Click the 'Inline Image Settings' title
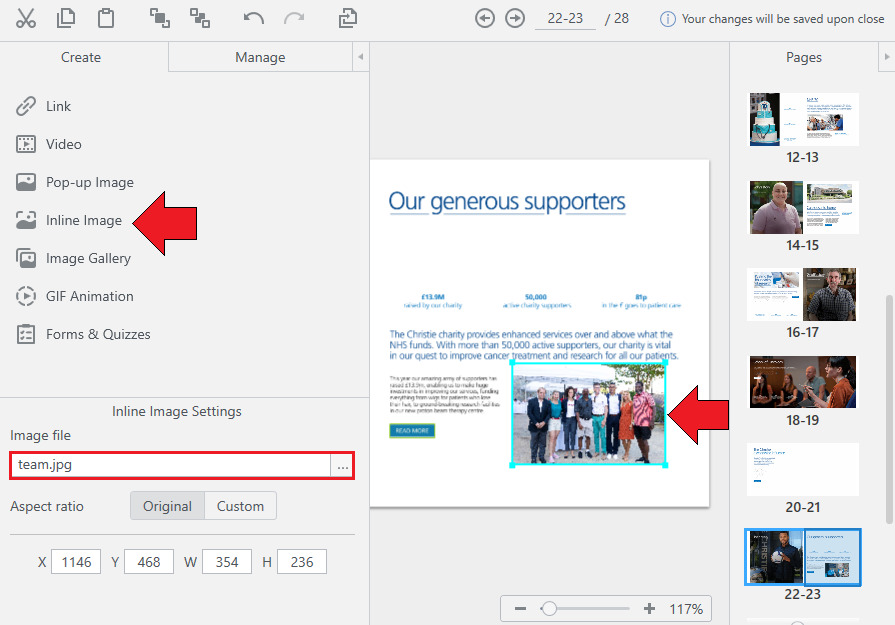This screenshot has height=625, width=895. (177, 411)
